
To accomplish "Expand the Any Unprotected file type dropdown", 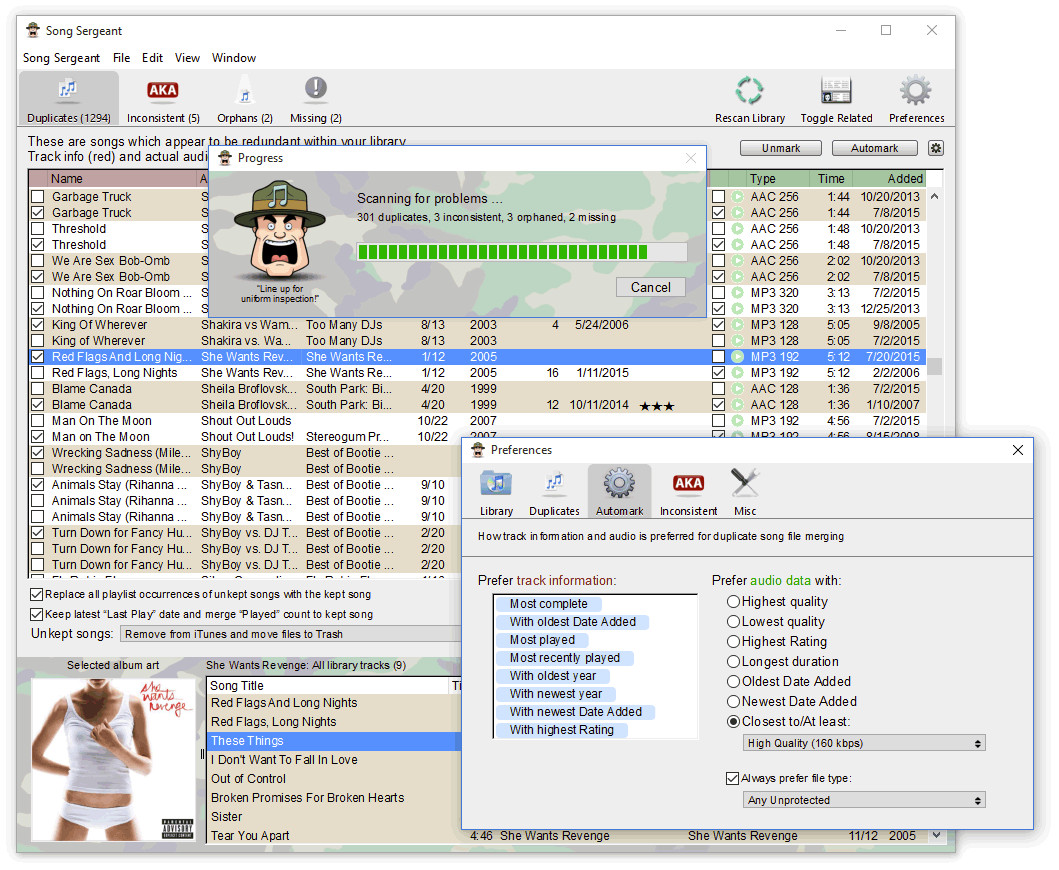I will (864, 800).
